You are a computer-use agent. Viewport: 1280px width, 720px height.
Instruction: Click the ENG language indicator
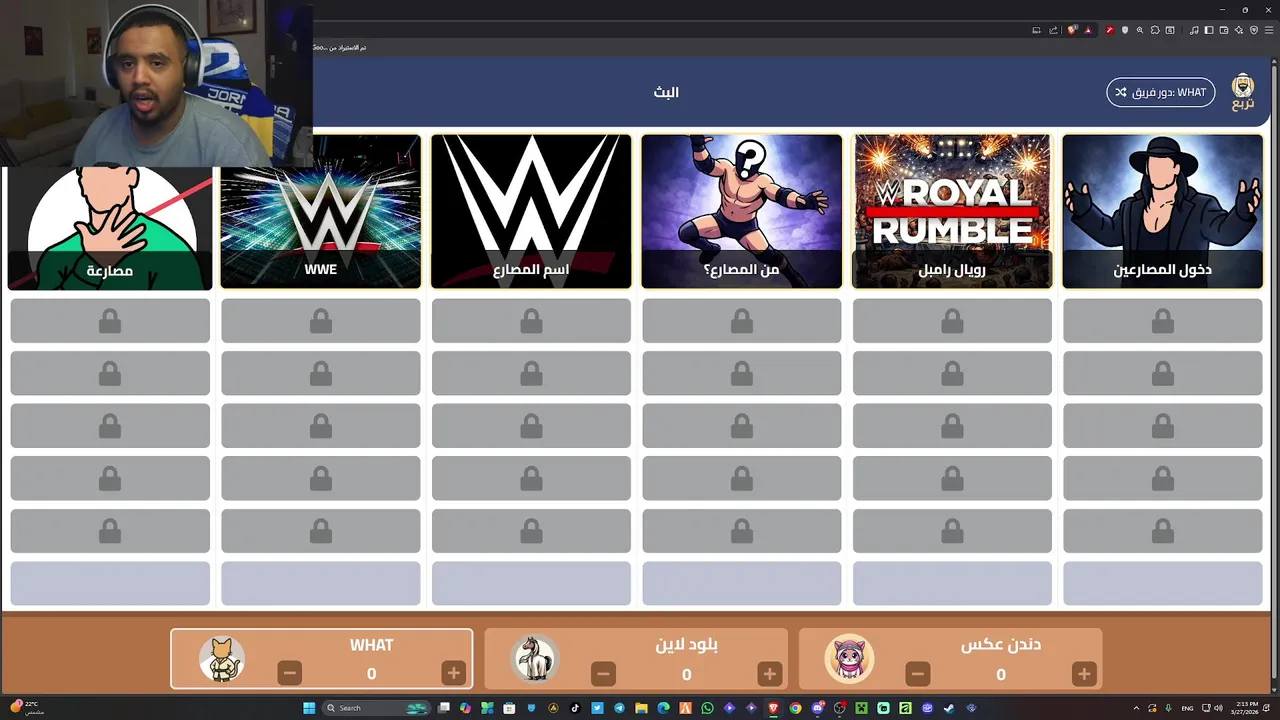point(1187,708)
